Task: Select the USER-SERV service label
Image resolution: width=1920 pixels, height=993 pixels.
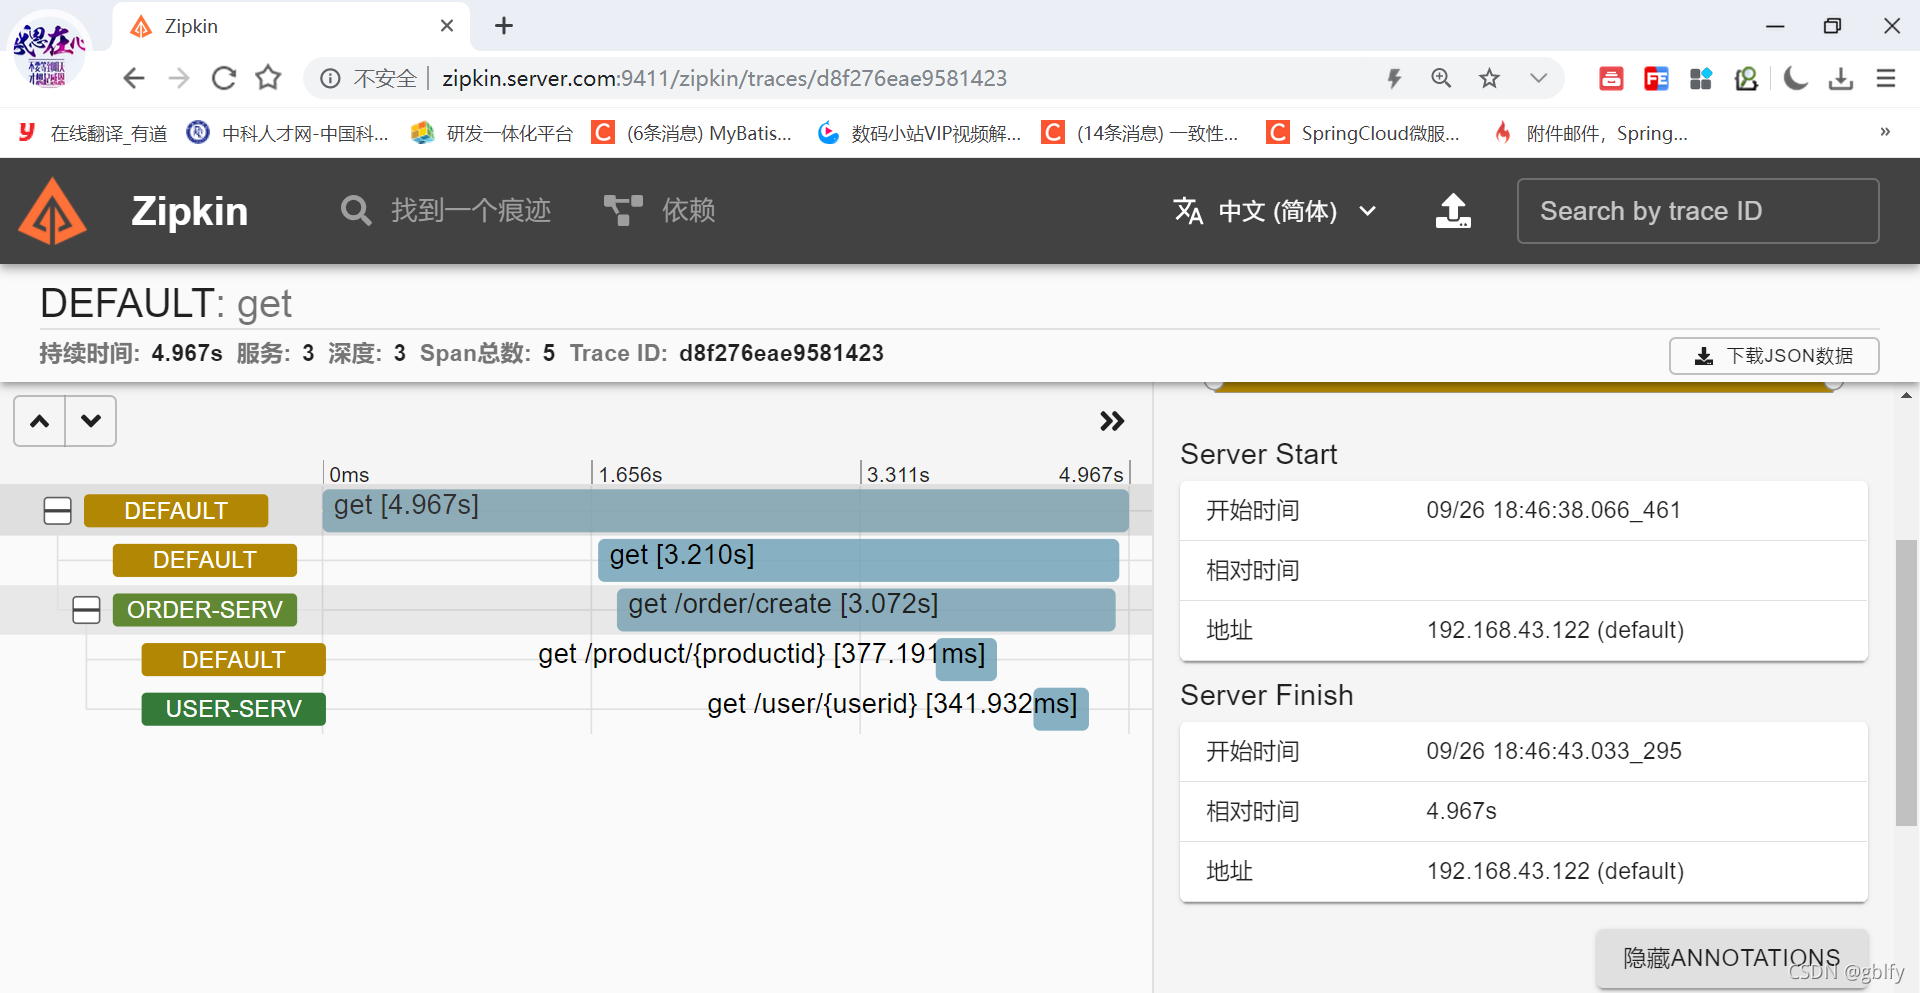Action: pos(234,709)
